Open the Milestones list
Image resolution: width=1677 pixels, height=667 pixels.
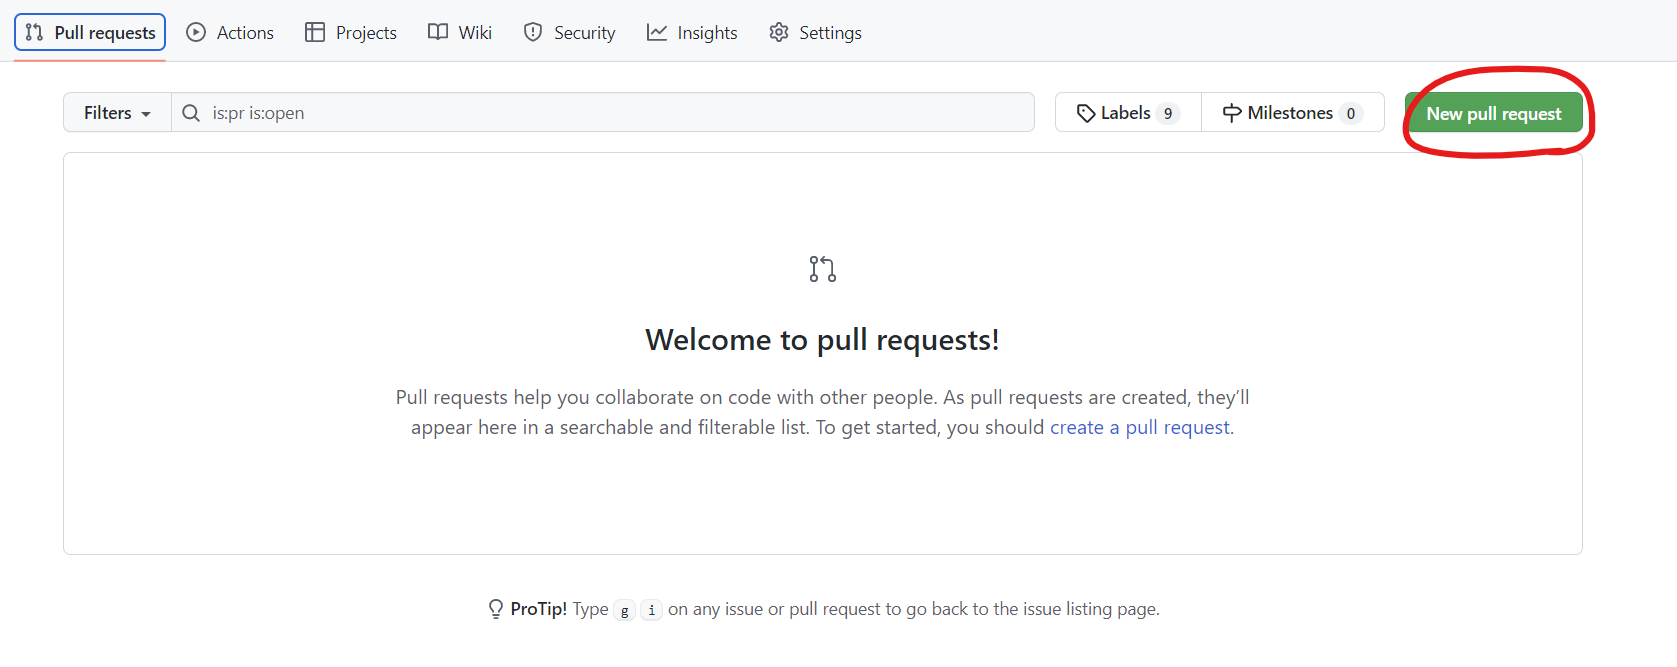(1292, 112)
